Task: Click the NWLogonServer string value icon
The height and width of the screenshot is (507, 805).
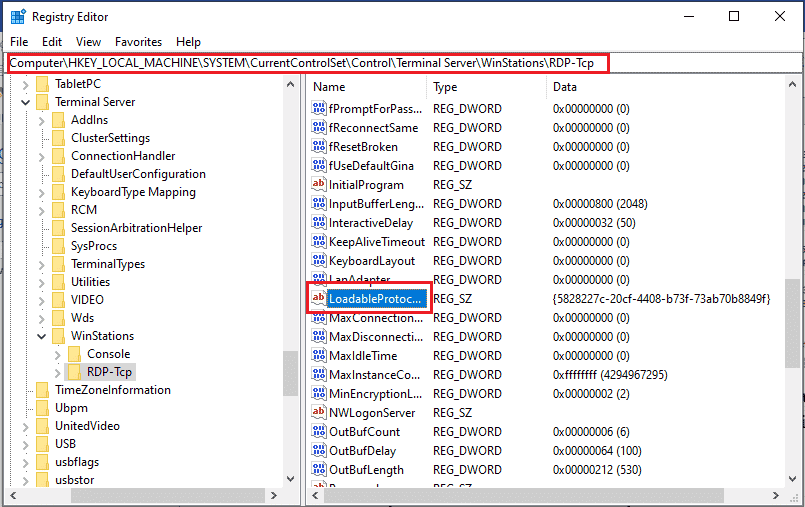Action: pyautogui.click(x=318, y=412)
